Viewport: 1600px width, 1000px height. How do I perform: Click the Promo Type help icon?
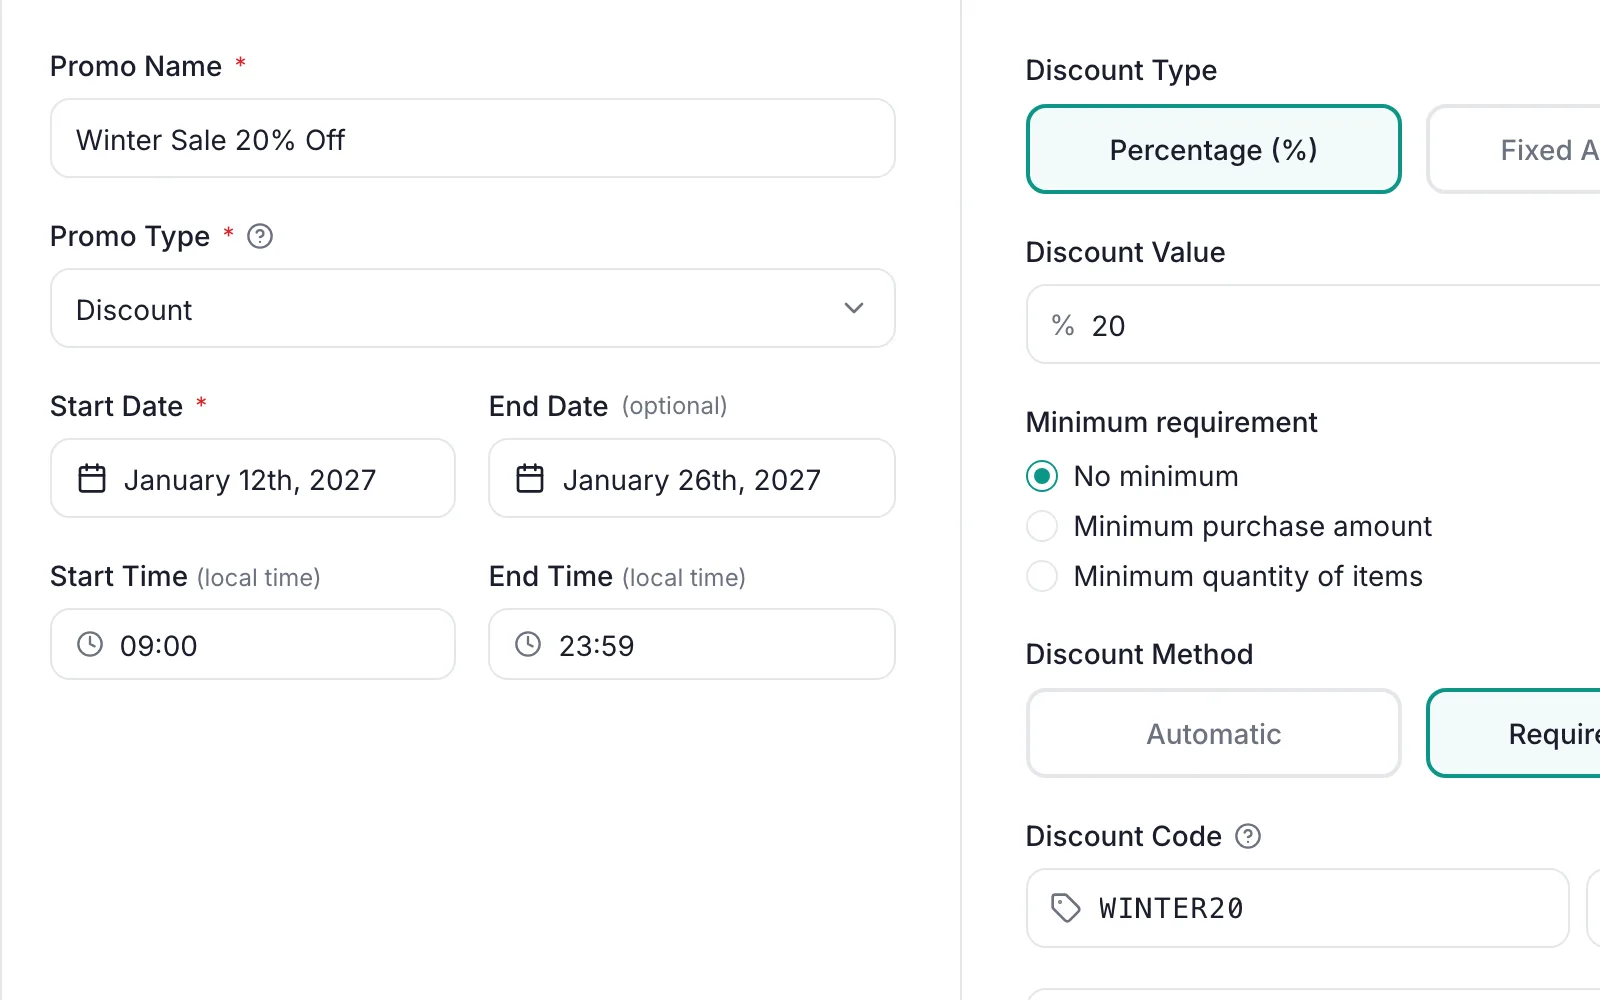tap(260, 236)
